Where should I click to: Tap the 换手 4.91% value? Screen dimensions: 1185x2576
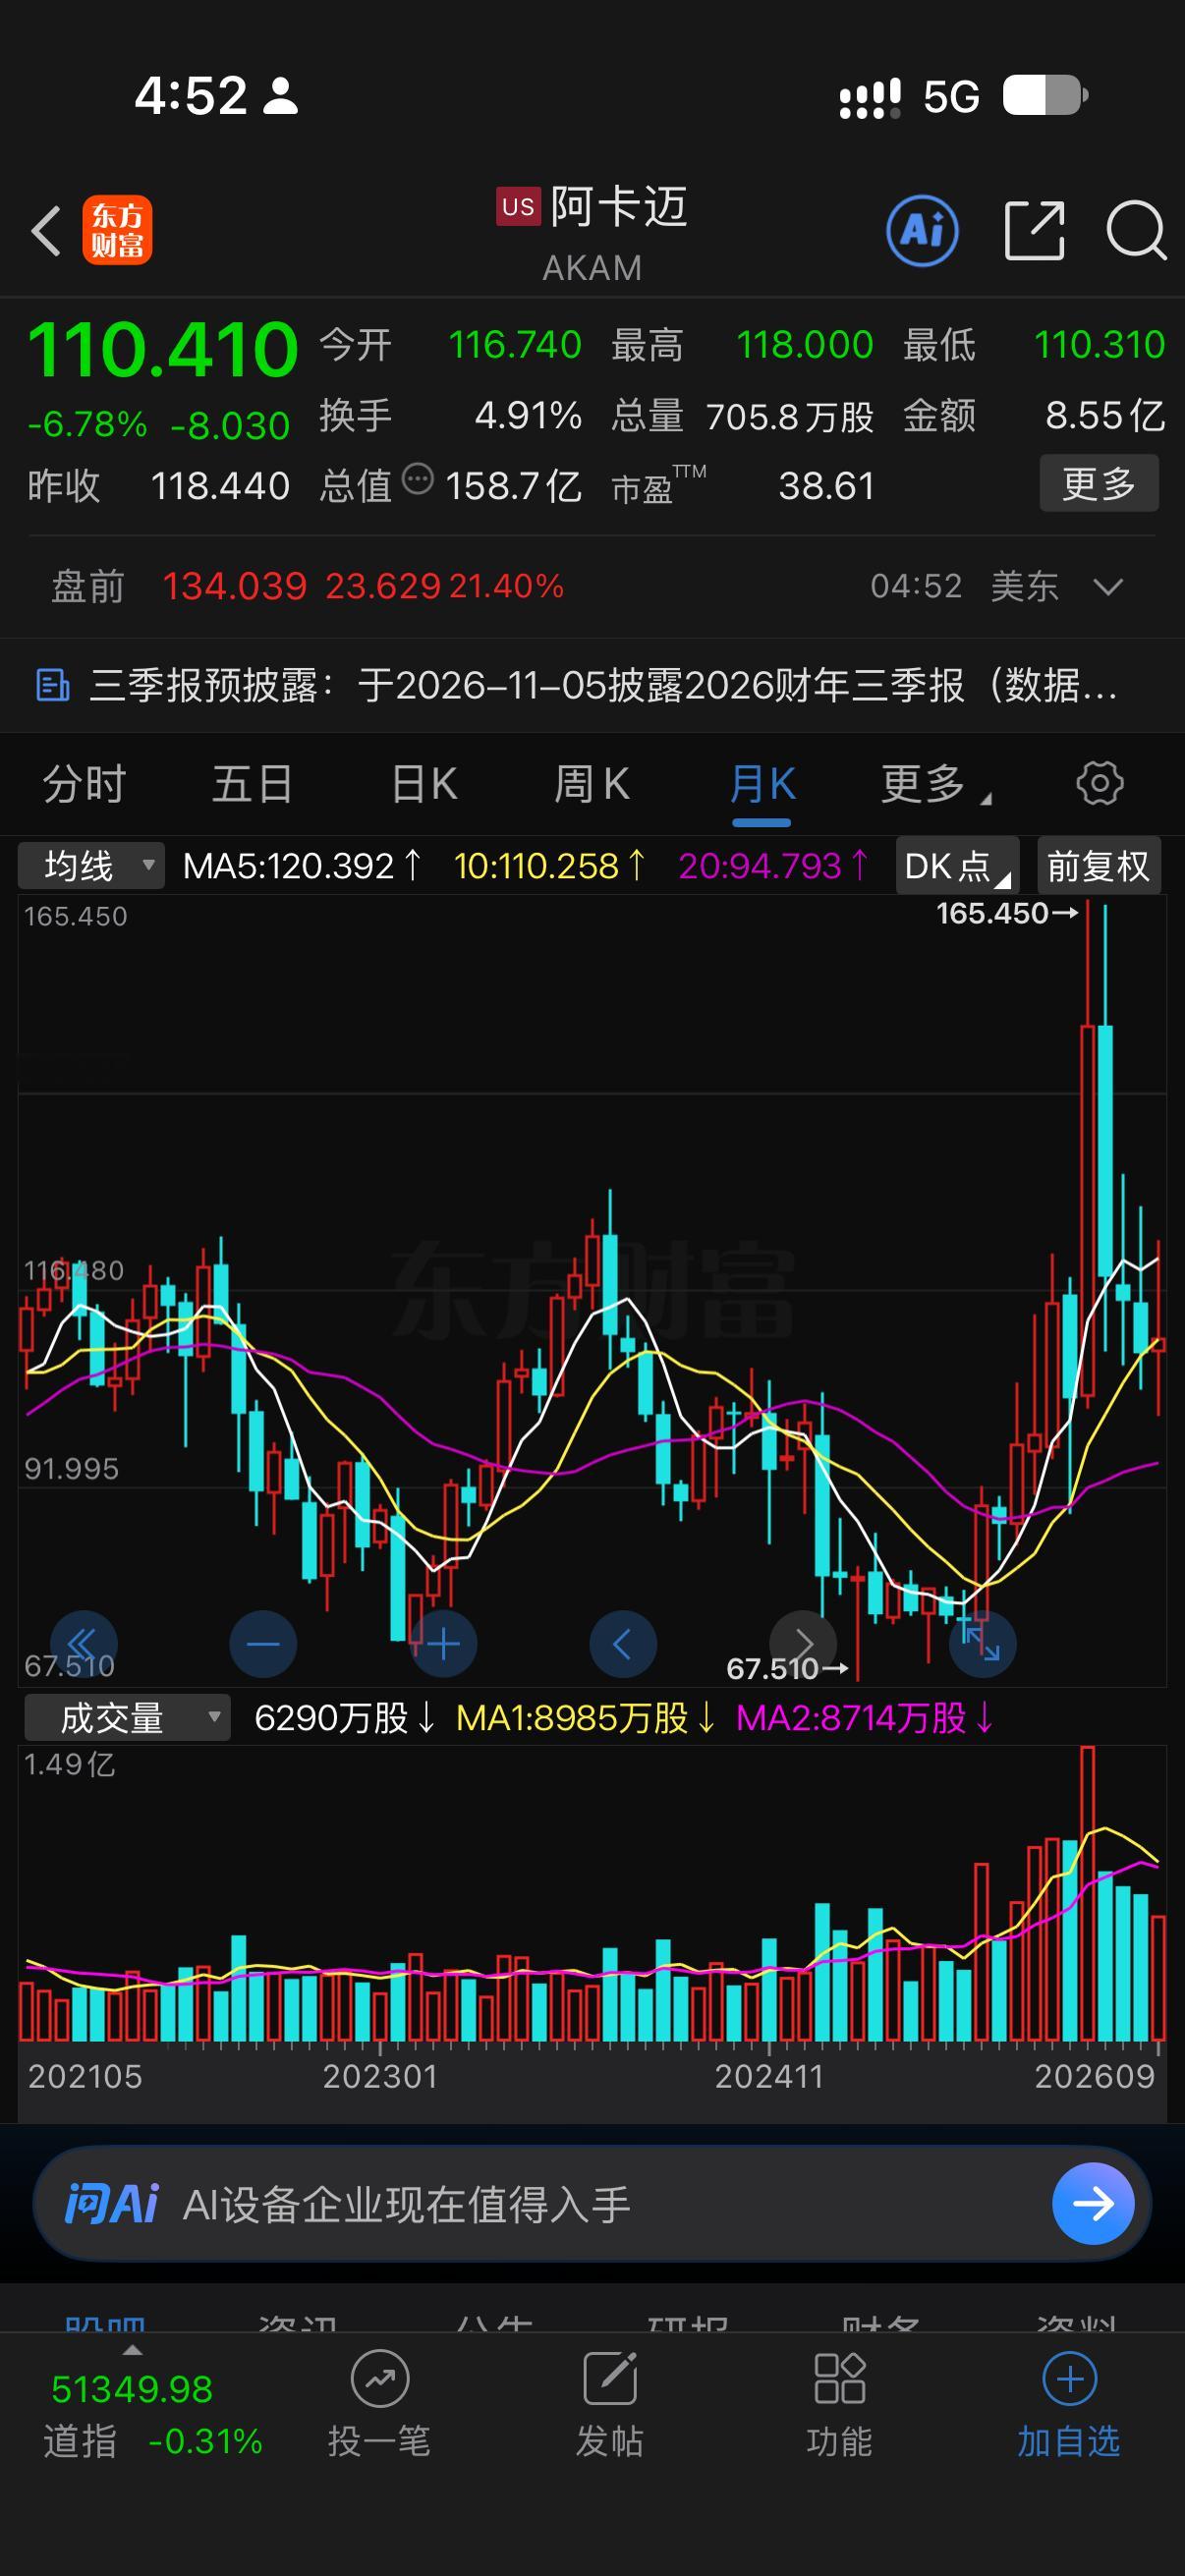[x=528, y=415]
